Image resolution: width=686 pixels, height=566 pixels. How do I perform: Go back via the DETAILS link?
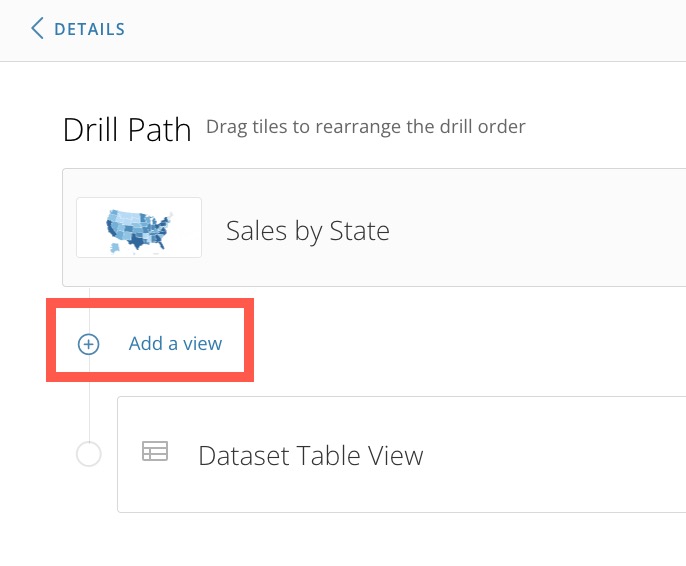[x=89, y=29]
